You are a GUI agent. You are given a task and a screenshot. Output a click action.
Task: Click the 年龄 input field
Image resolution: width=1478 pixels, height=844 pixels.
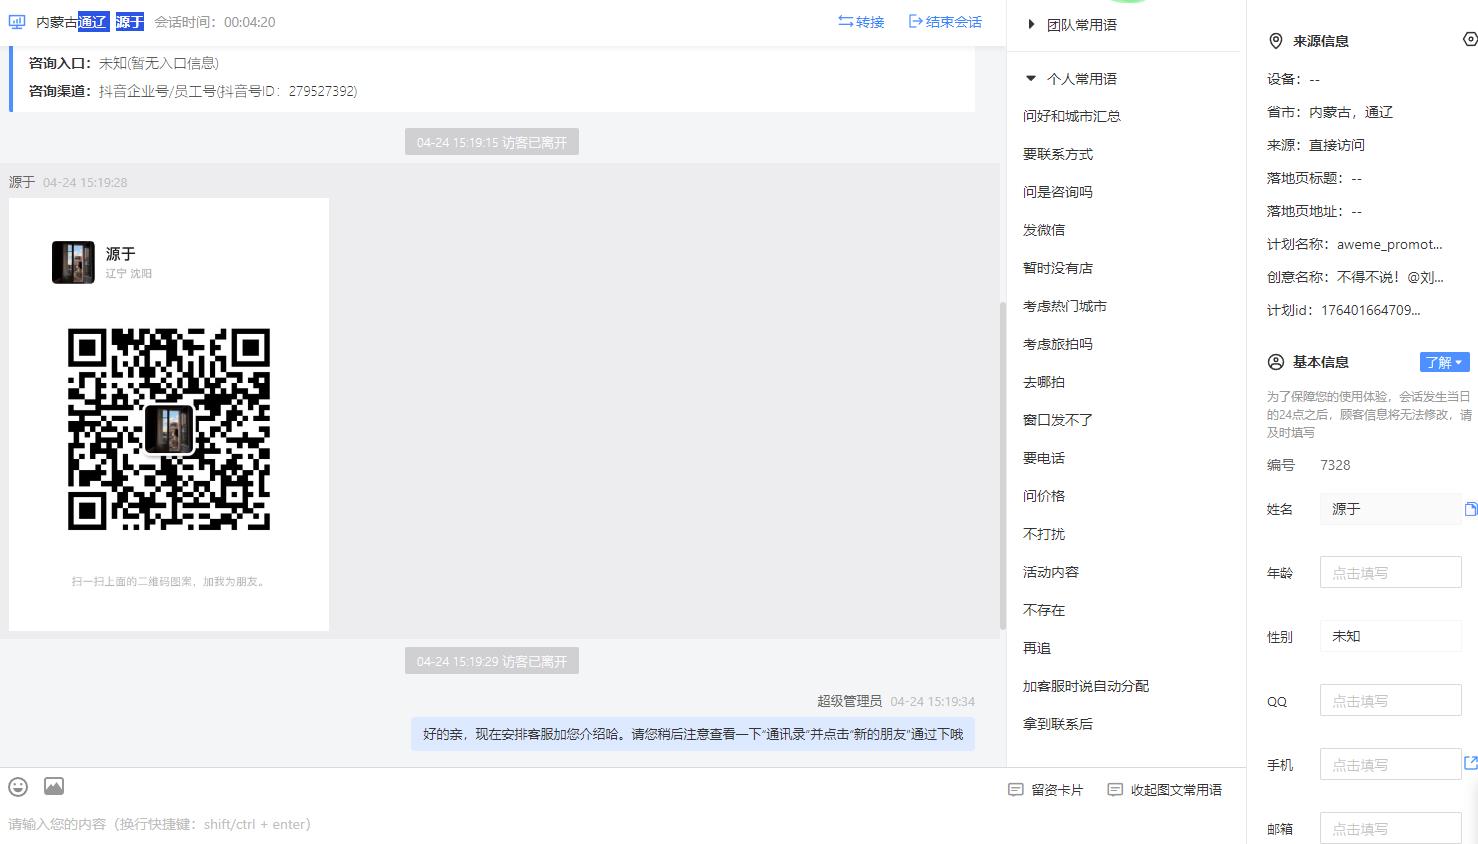(x=1390, y=573)
